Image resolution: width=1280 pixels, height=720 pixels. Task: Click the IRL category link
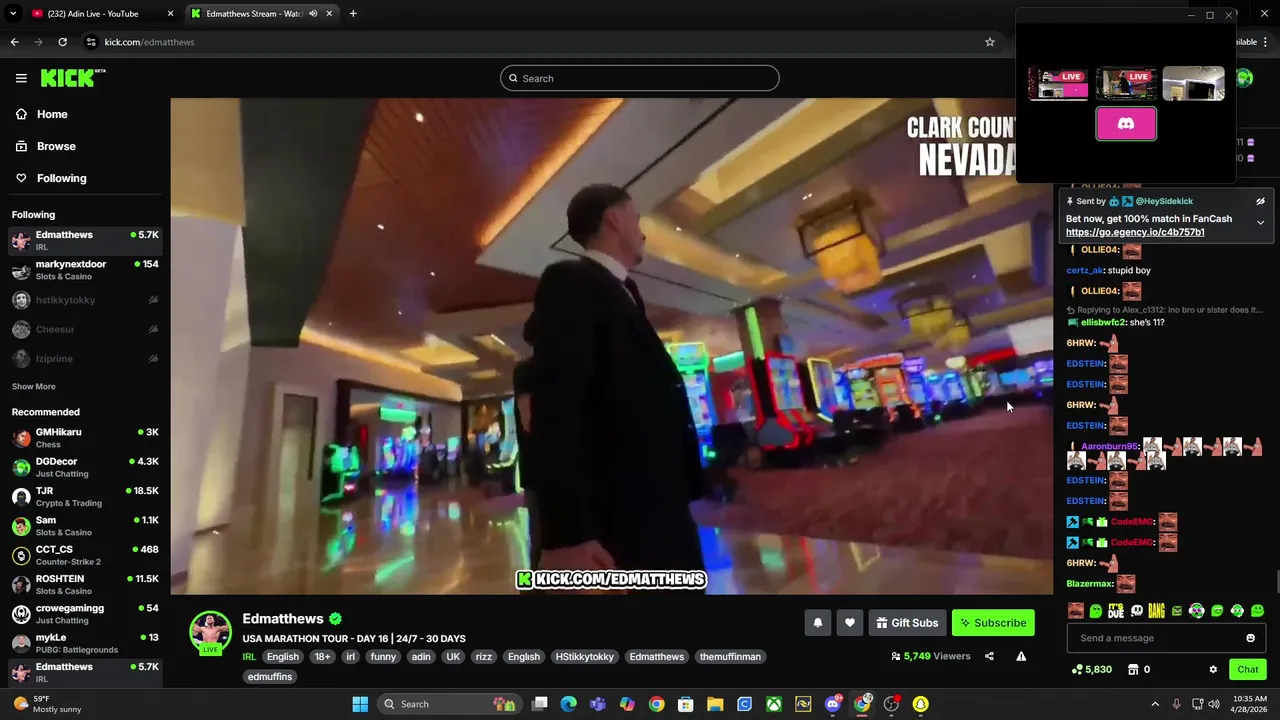point(249,657)
